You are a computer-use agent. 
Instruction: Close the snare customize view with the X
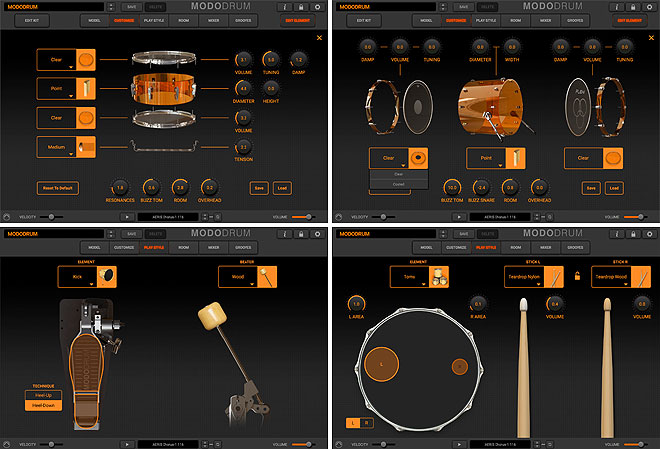pos(319,38)
